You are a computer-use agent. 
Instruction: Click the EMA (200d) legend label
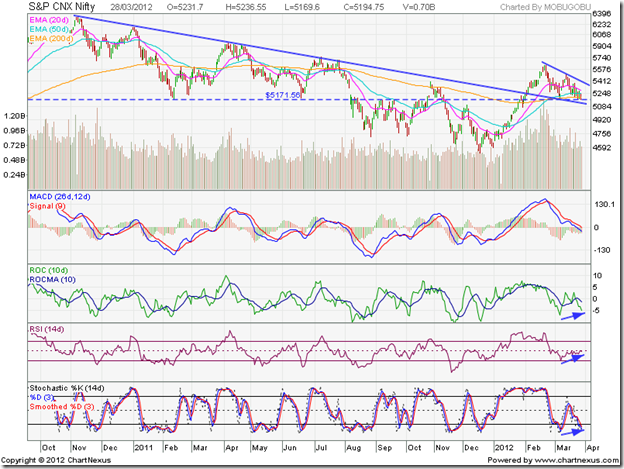[51, 39]
